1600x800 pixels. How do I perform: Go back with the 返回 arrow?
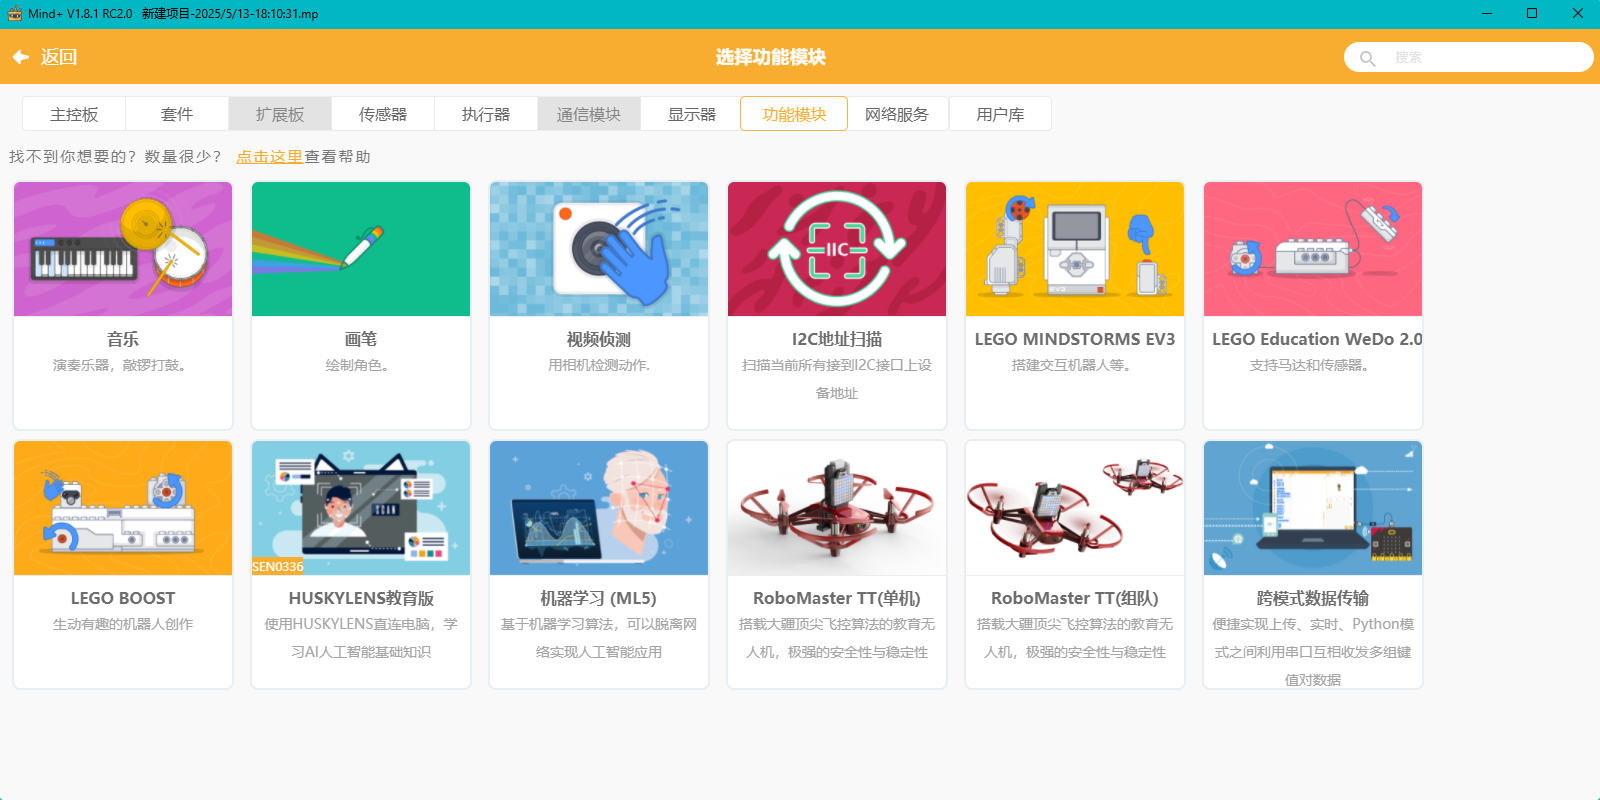click(20, 57)
